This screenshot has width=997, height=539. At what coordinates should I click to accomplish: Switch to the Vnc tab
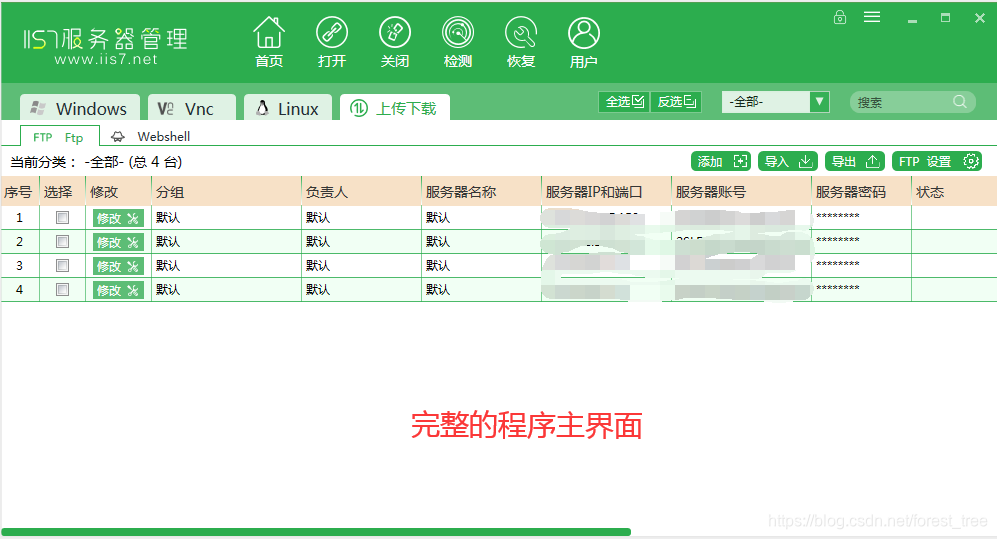[x=192, y=108]
